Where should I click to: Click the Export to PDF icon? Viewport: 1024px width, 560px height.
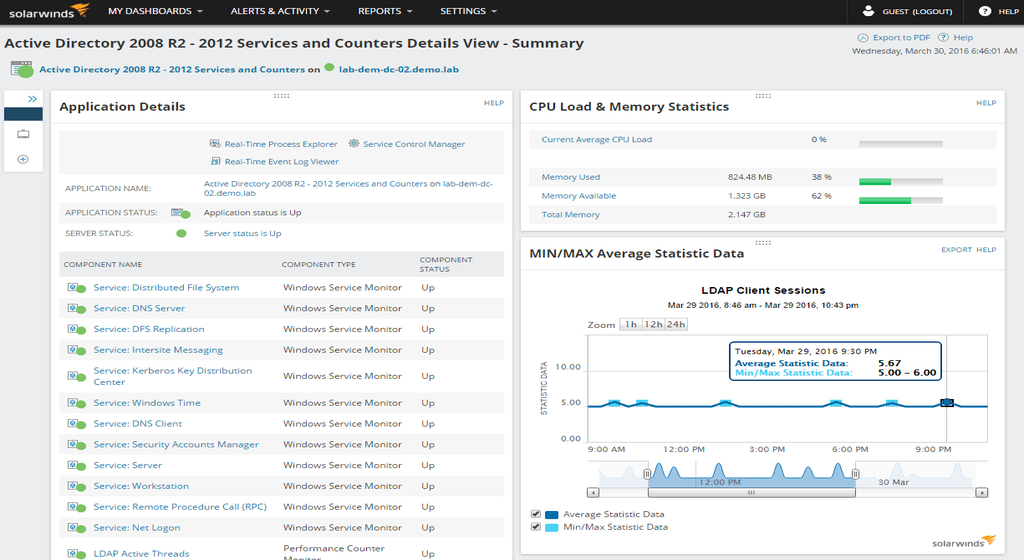pos(863,38)
